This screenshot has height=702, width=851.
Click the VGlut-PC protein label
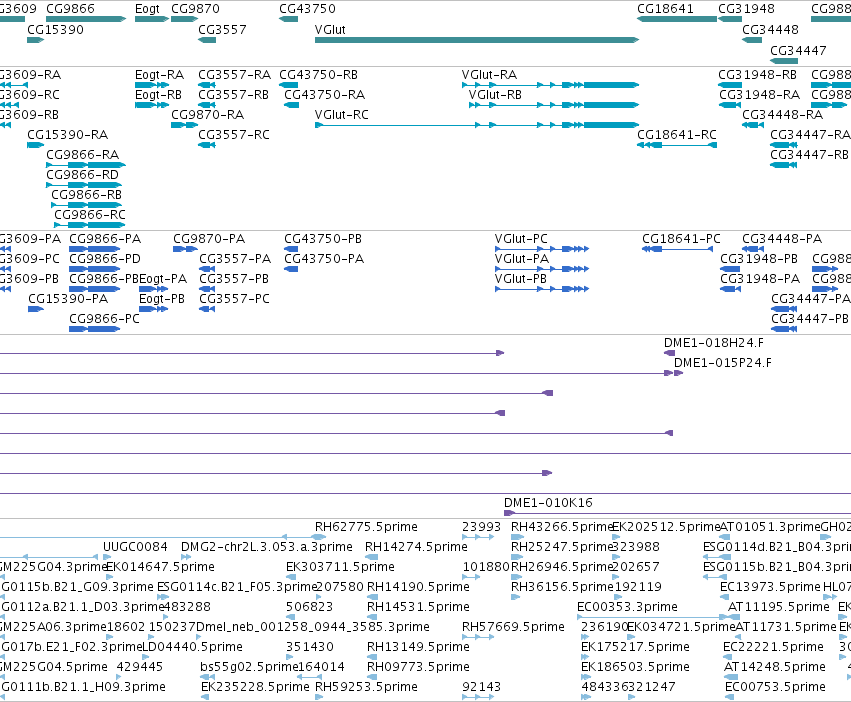click(x=521, y=239)
